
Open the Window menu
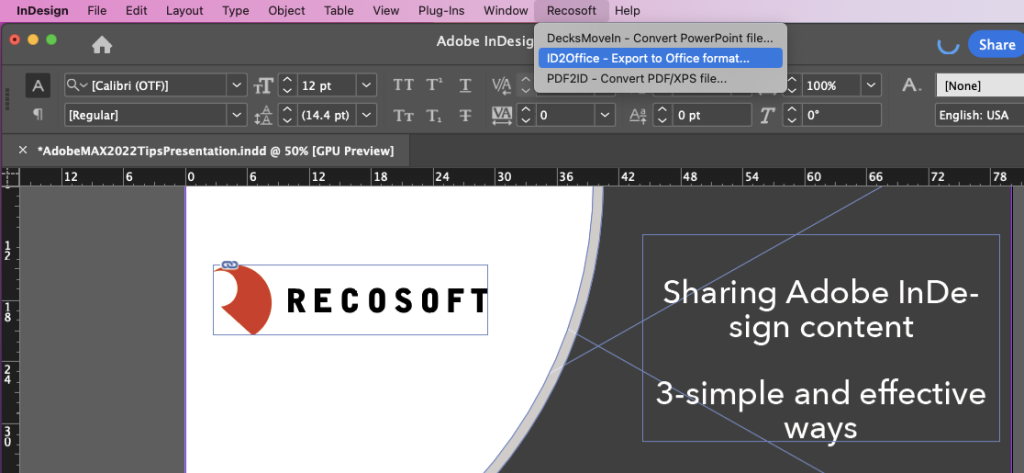505,10
